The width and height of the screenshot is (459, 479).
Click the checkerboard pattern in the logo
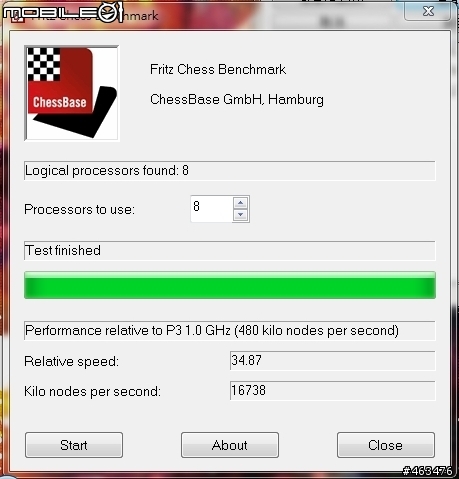[x=44, y=64]
